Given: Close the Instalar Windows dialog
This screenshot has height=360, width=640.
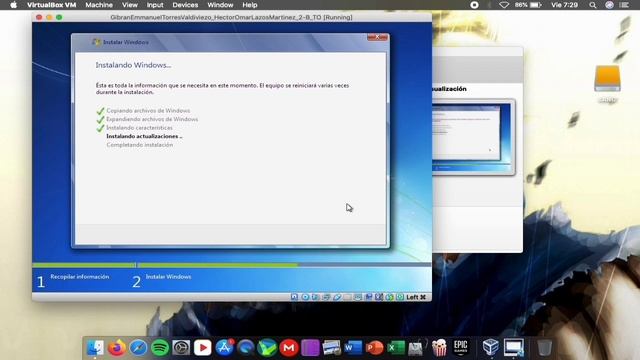Looking at the screenshot, I should [377, 37].
